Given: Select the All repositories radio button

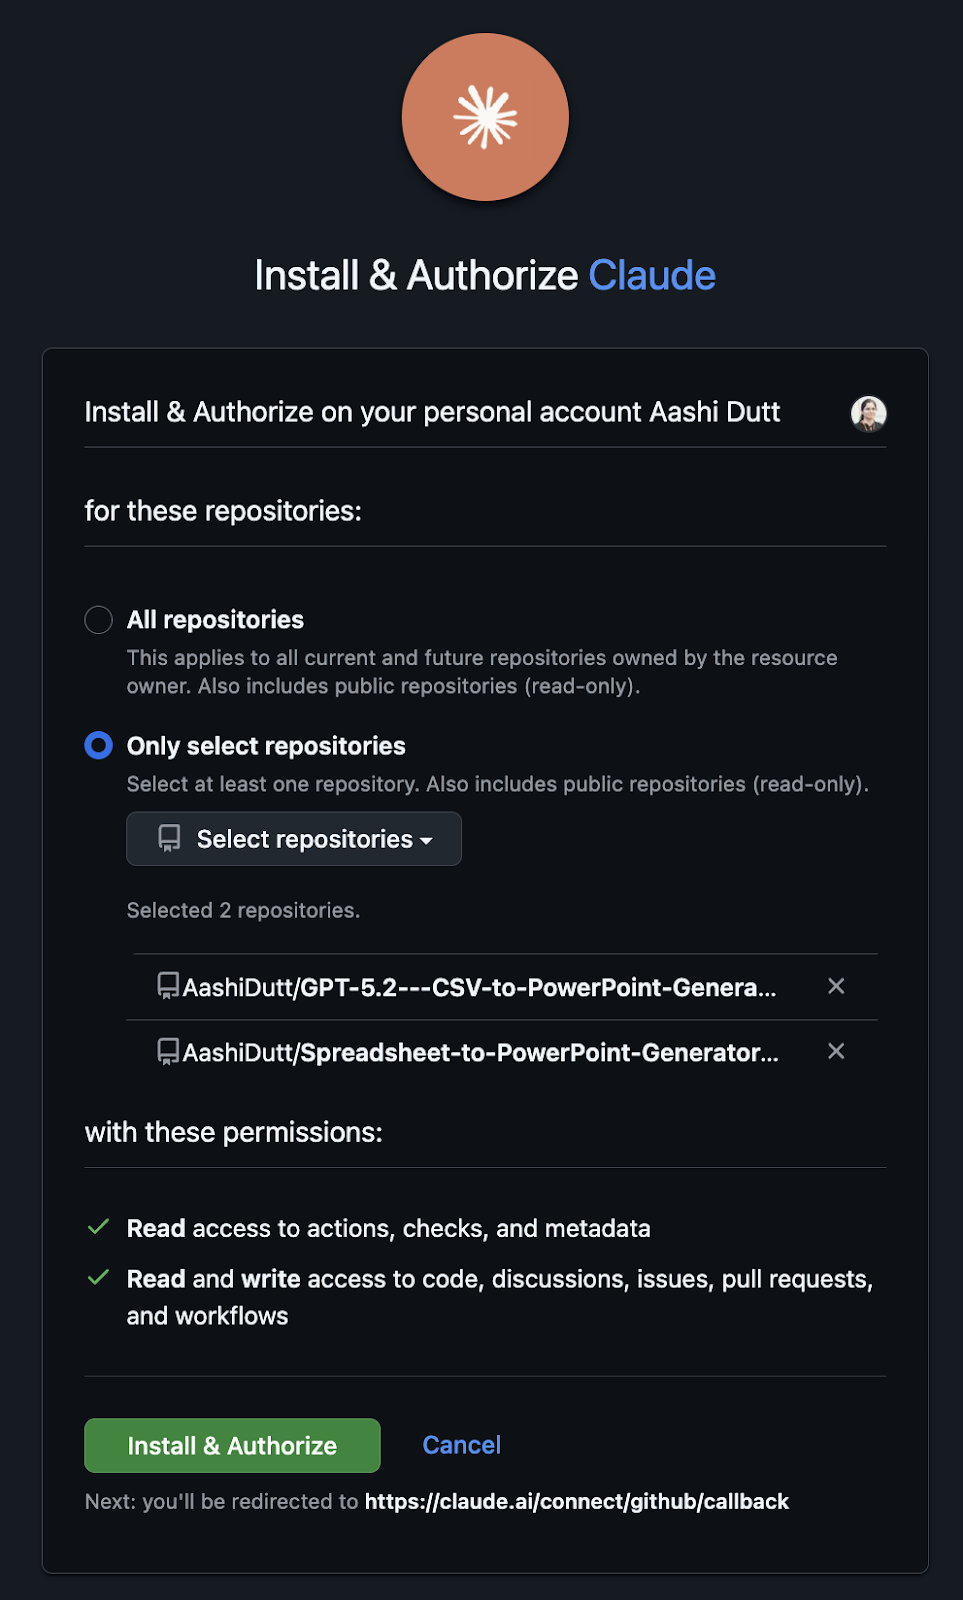Looking at the screenshot, I should [98, 620].
